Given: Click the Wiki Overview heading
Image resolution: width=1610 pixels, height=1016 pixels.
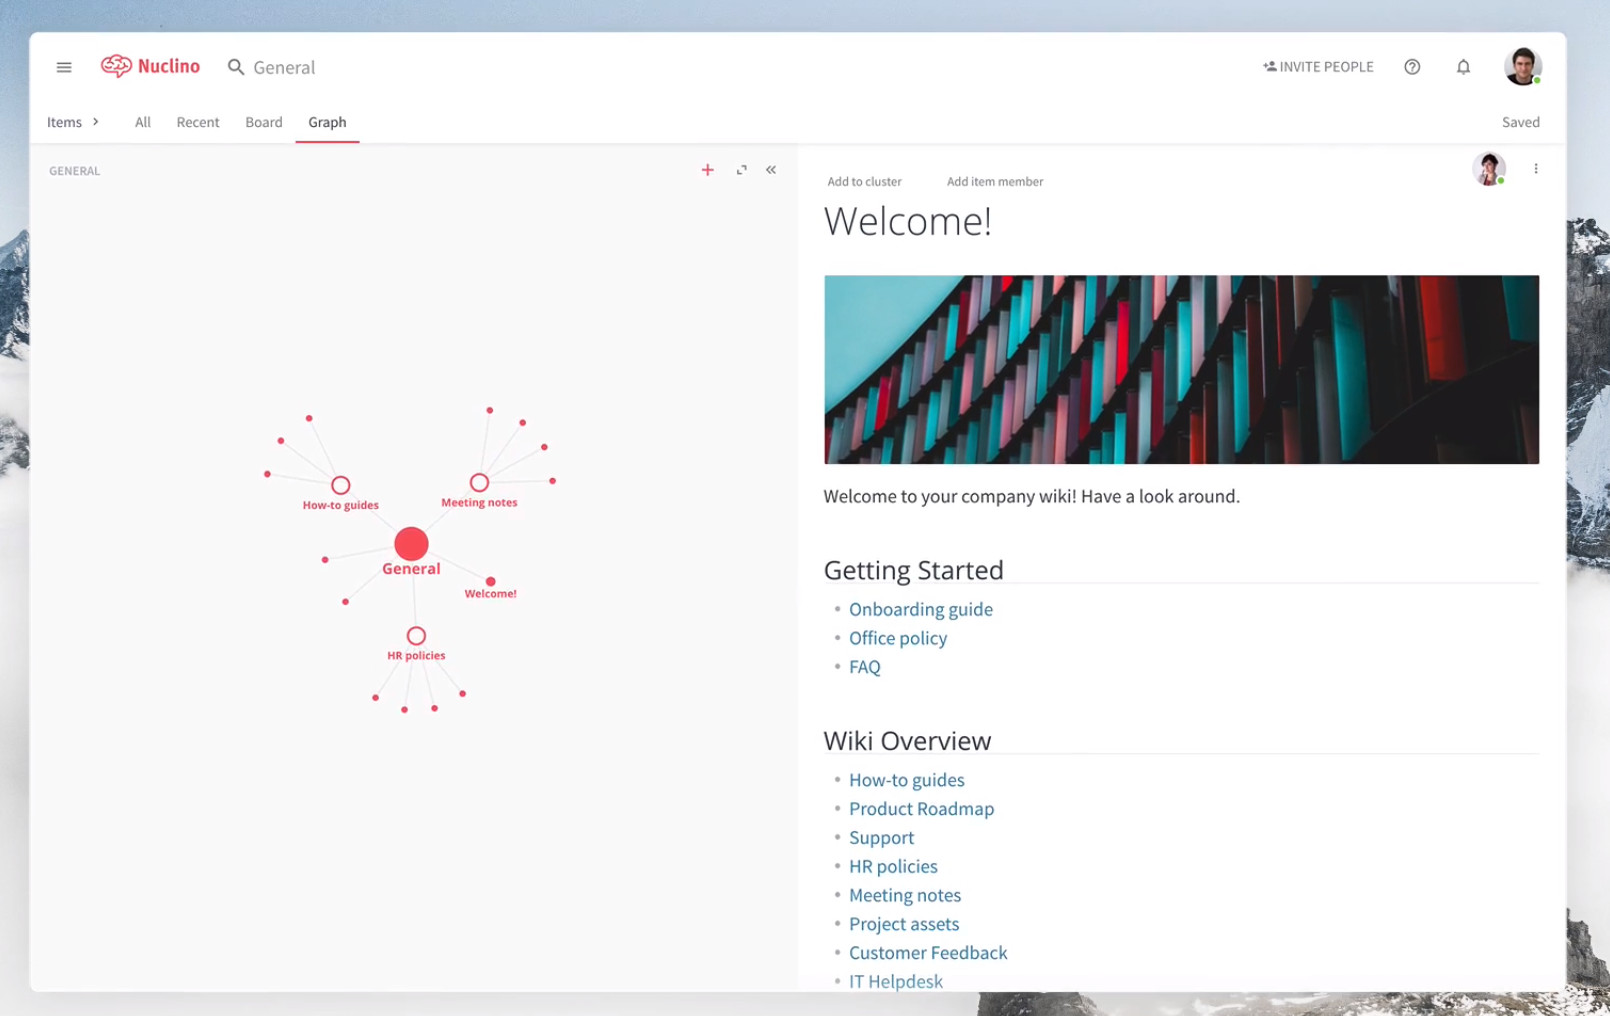Looking at the screenshot, I should pos(907,741).
